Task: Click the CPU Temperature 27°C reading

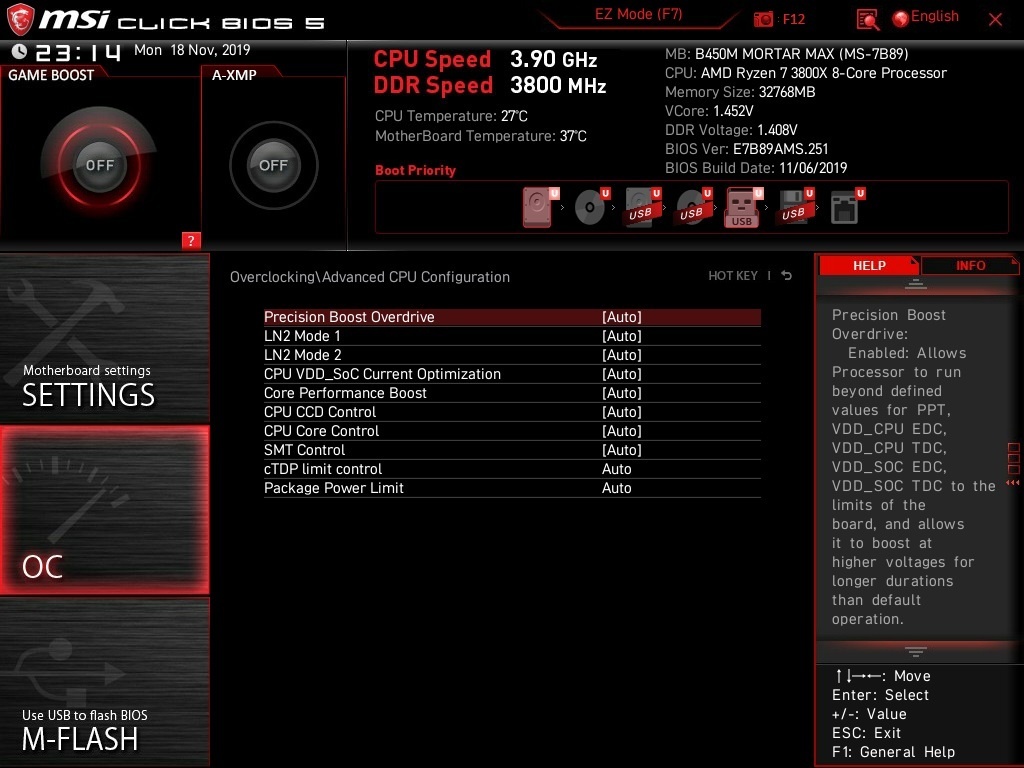Action: [451, 116]
